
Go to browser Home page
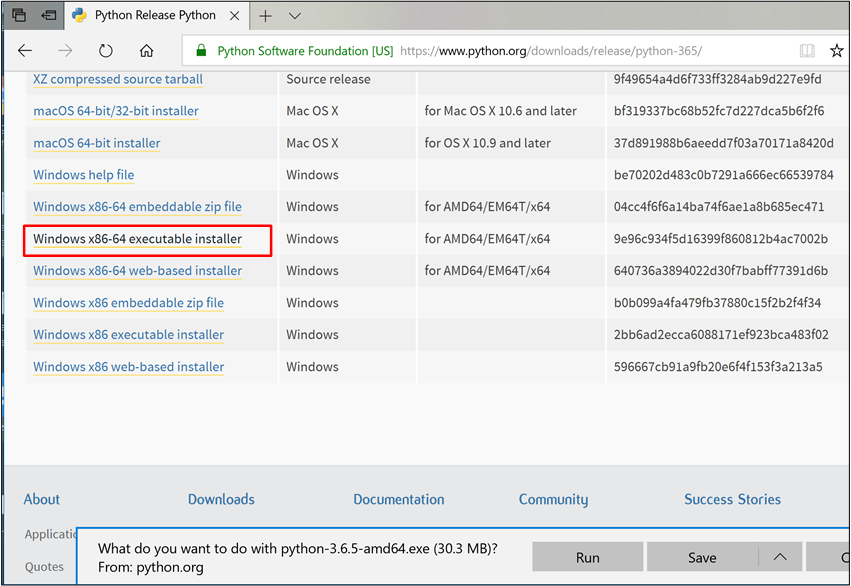coord(147,51)
